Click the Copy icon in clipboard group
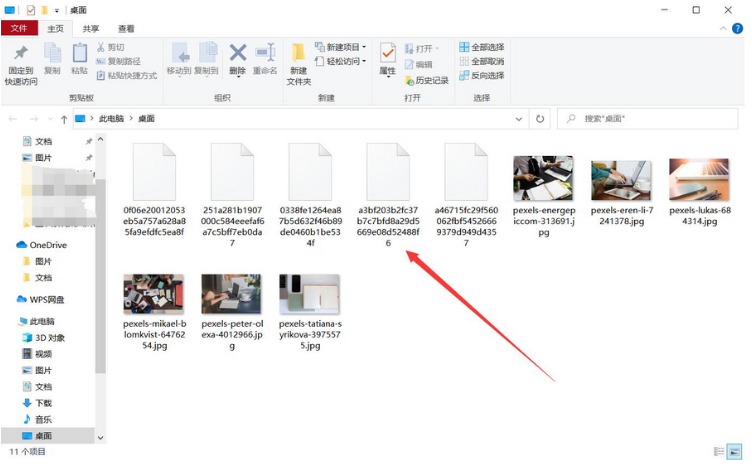 [52, 54]
